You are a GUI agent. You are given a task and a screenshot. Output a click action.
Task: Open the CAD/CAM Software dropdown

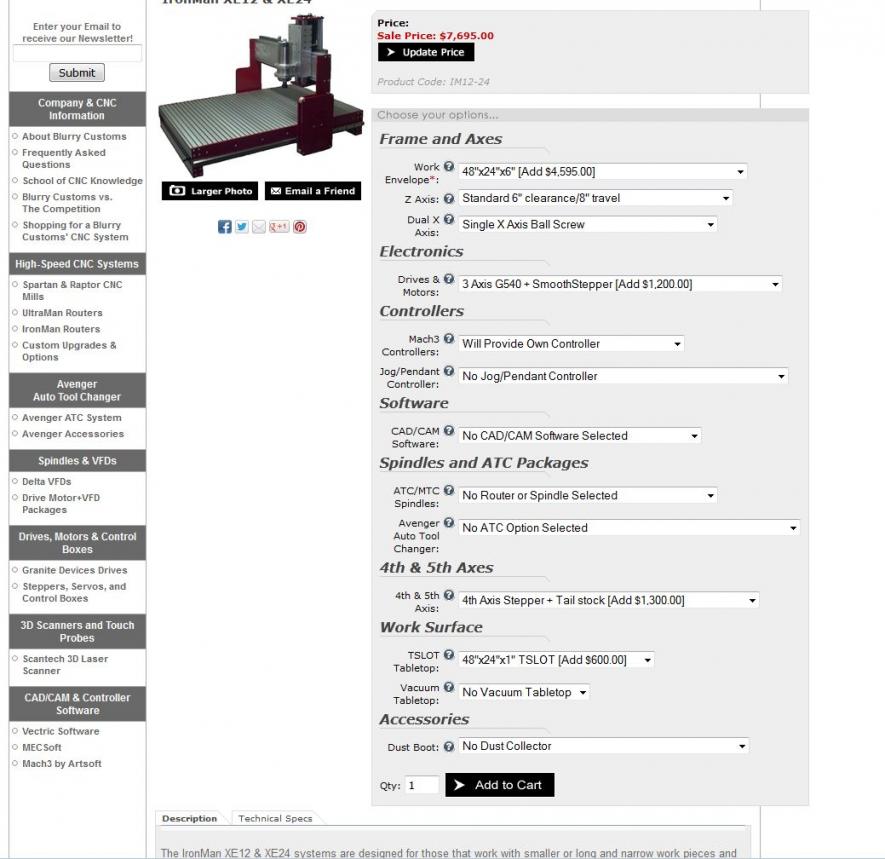point(579,436)
